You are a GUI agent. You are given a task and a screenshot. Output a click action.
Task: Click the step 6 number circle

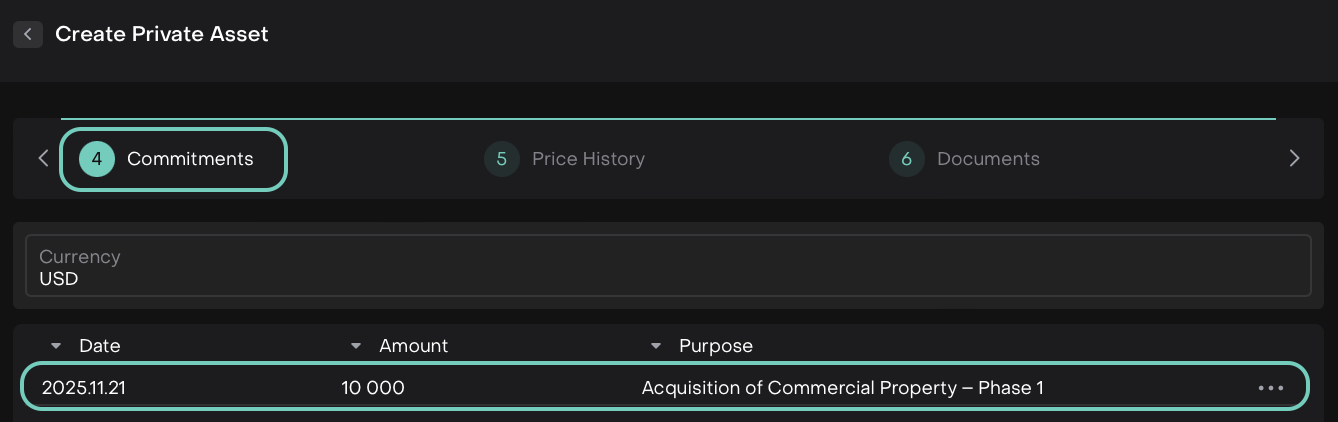tap(907, 159)
